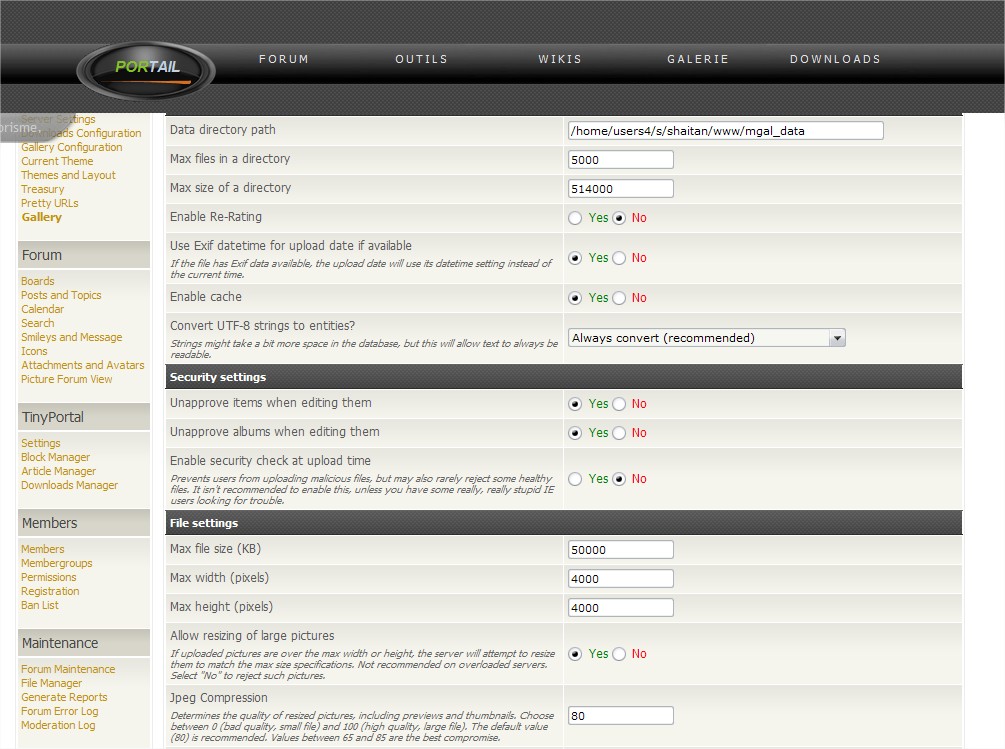The image size is (1005, 749).
Task: Open Forum Error Log link
Action: point(59,711)
